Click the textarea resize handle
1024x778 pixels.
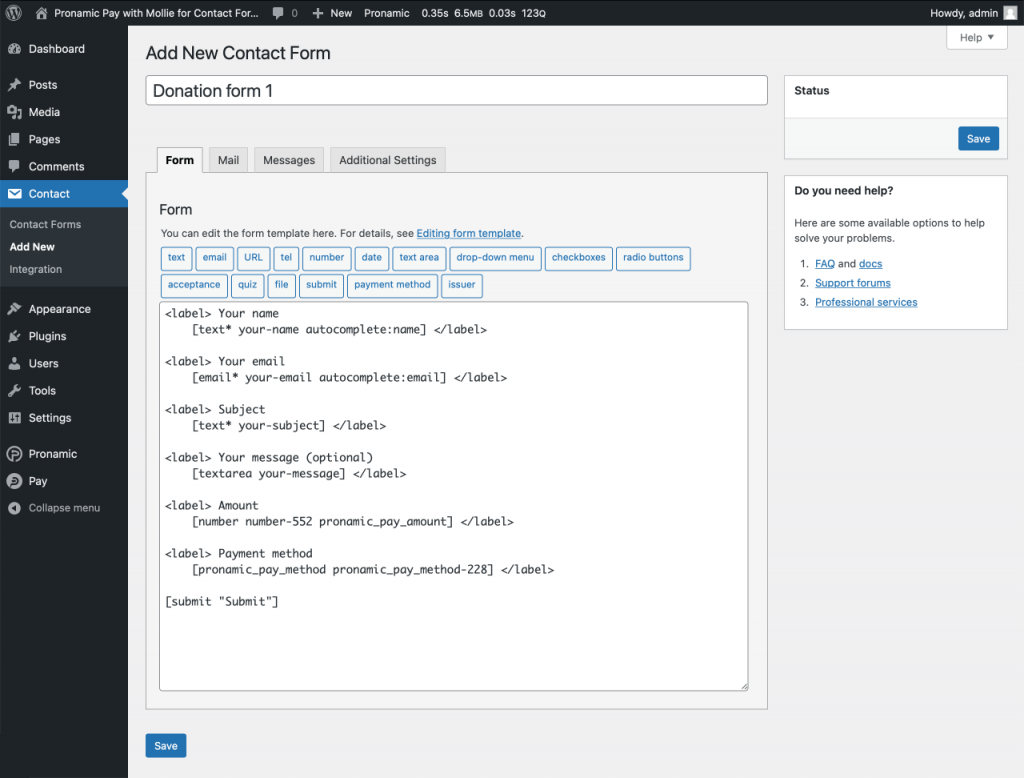coord(744,686)
